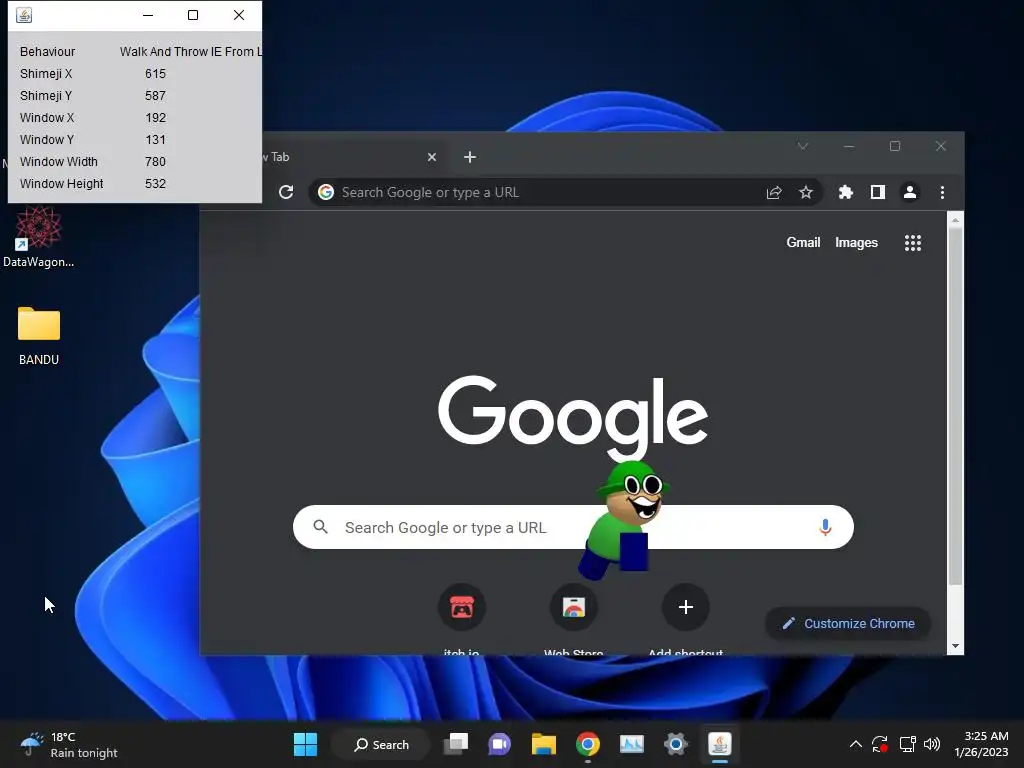Open sync status tray icon
This screenshot has height=768, width=1024.
pos(880,744)
